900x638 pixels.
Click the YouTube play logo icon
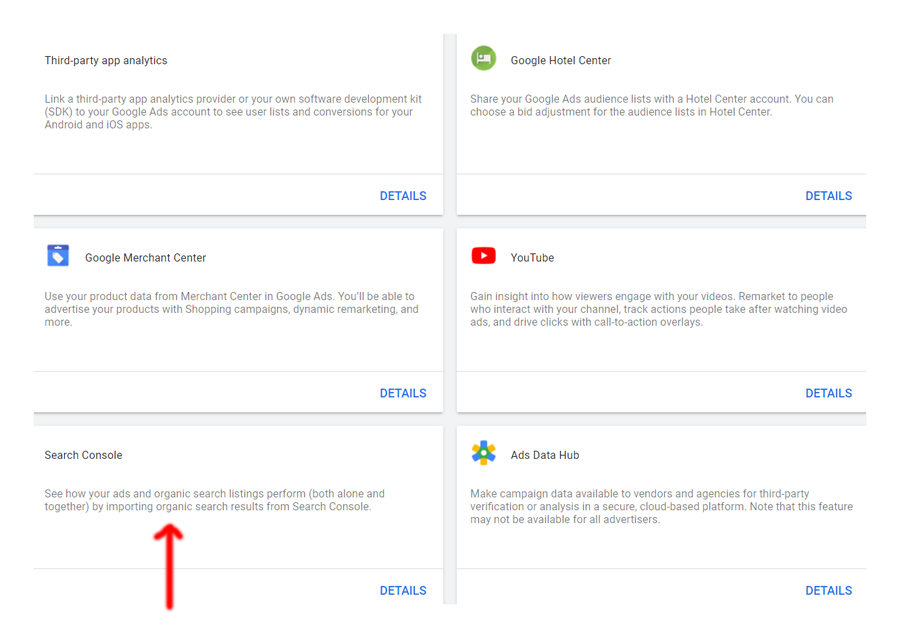click(x=483, y=255)
